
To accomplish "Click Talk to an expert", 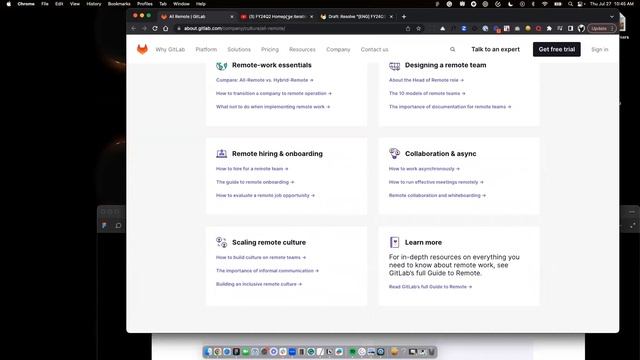I will pyautogui.click(x=496, y=49).
